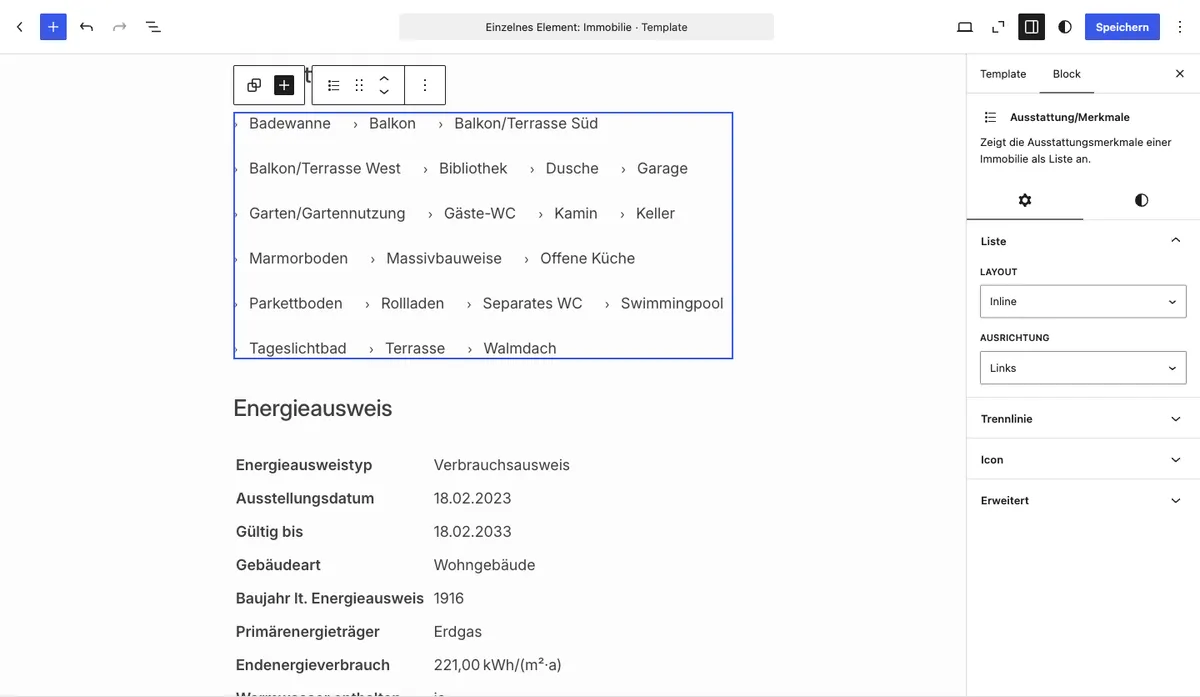Screen dimensions: 1200x697
Task: Click the black plus button in the block toolbar
Action: coord(284,85)
